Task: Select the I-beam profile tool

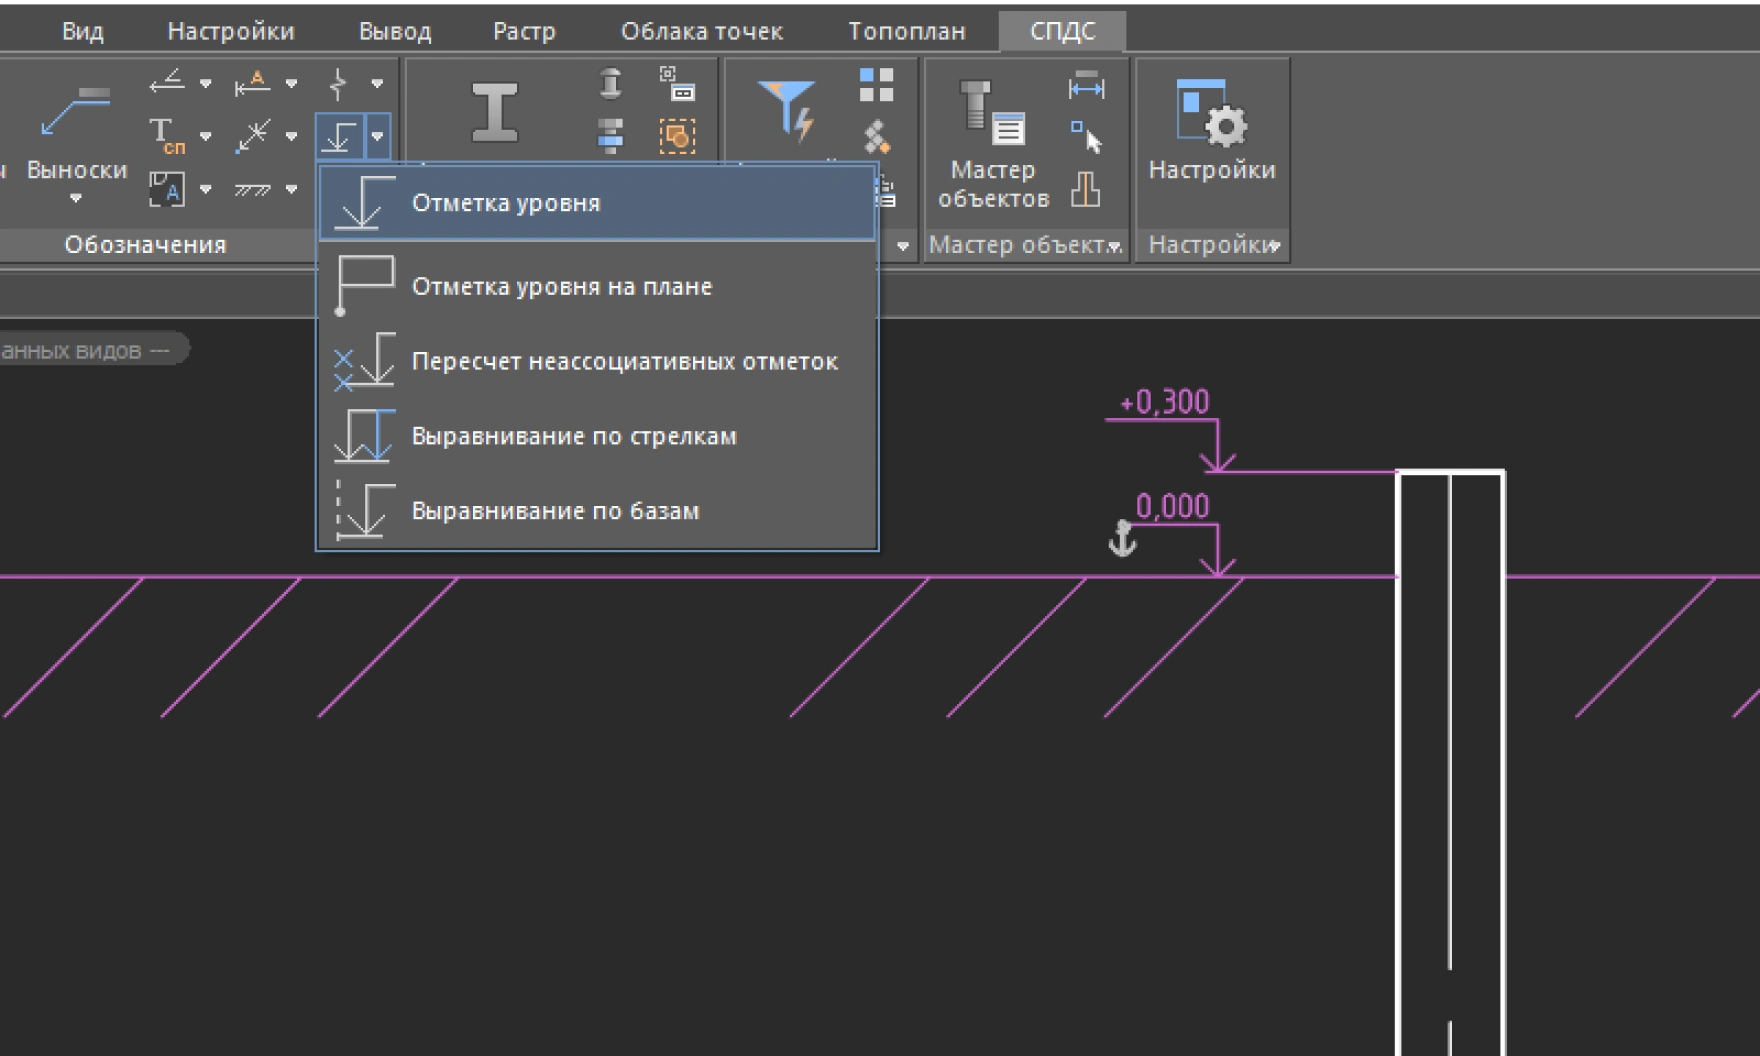Action: [x=495, y=112]
